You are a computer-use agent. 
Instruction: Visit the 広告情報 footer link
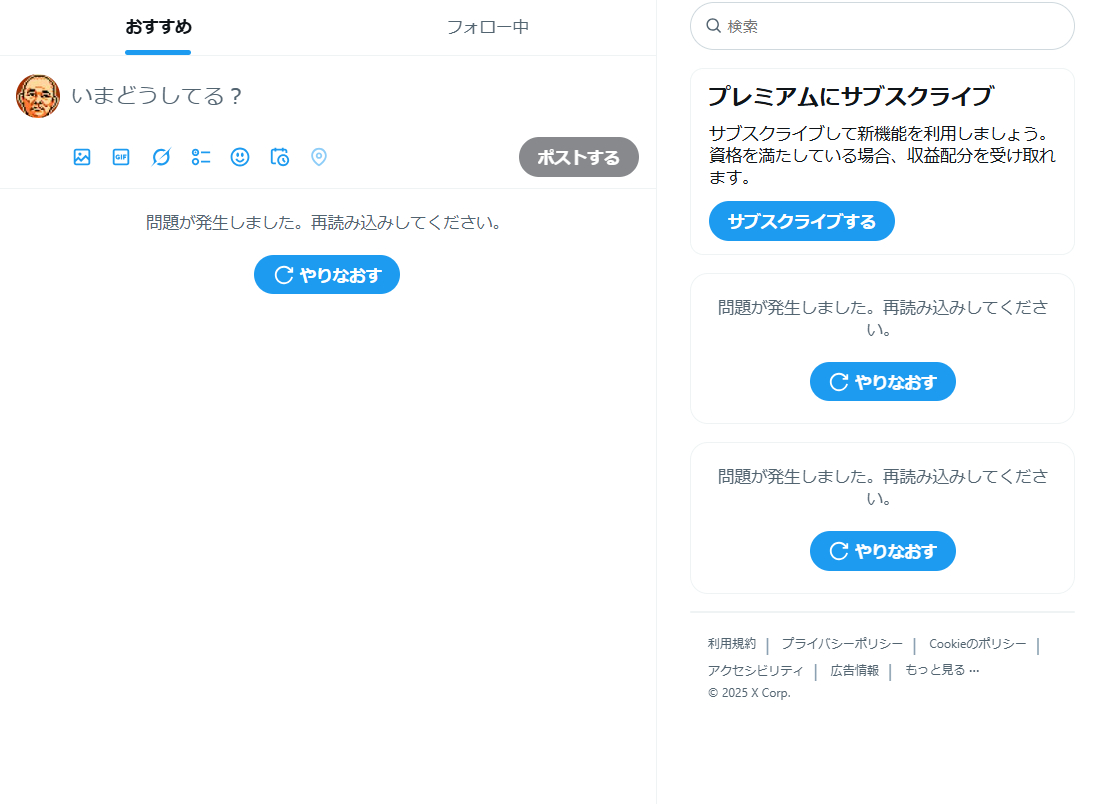tap(854, 670)
